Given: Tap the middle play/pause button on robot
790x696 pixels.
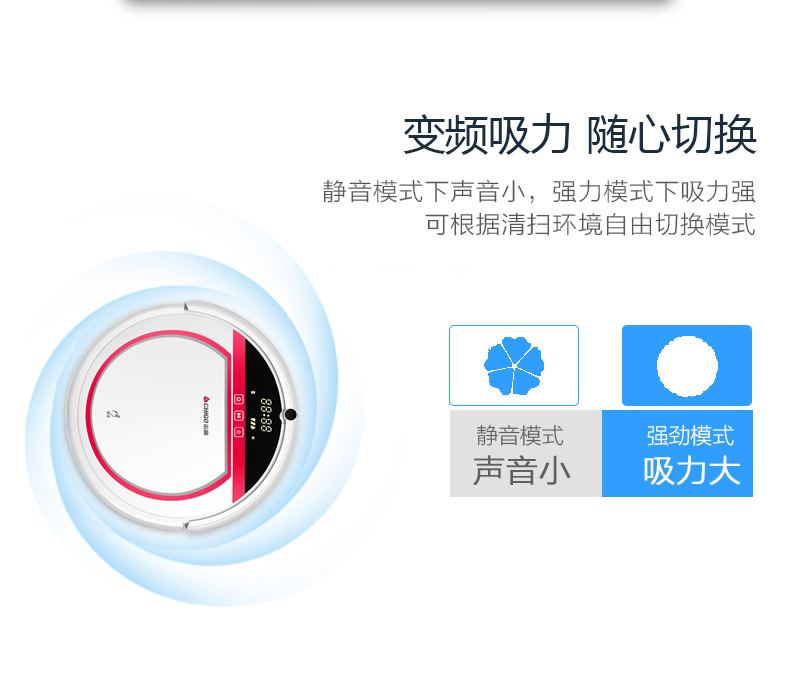Looking at the screenshot, I should [239, 415].
